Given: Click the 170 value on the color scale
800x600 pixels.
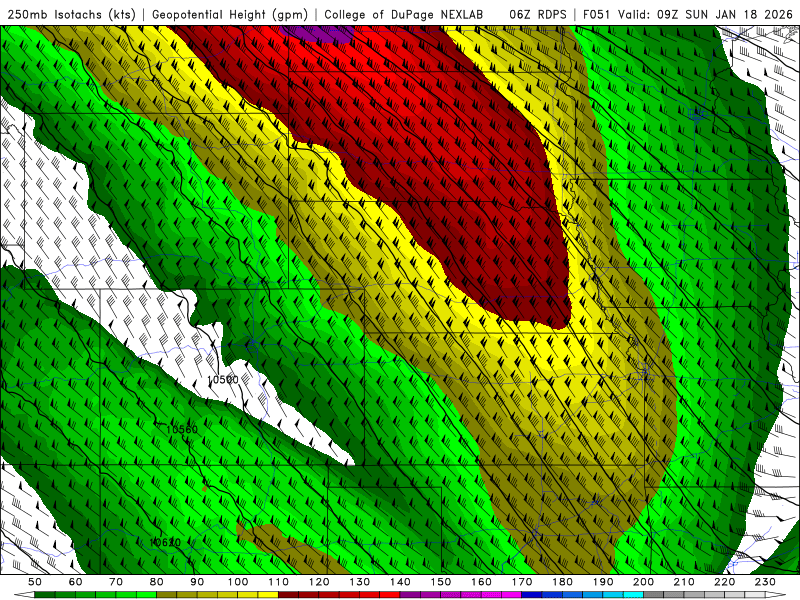Looking at the screenshot, I should click(522, 582).
